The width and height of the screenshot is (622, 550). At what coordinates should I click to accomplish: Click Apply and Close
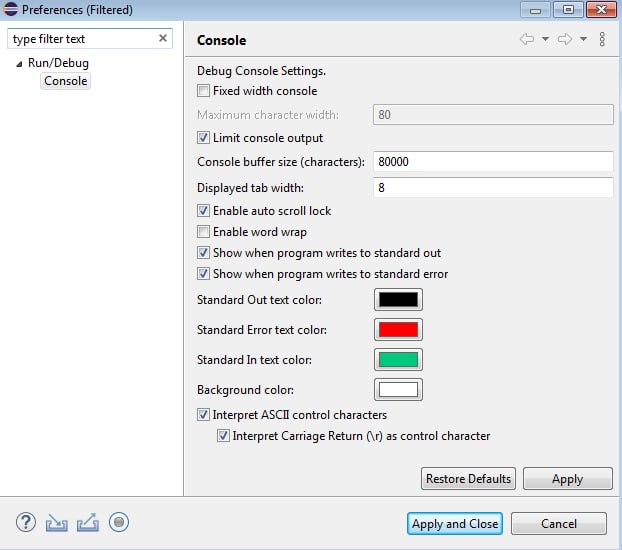click(x=455, y=524)
